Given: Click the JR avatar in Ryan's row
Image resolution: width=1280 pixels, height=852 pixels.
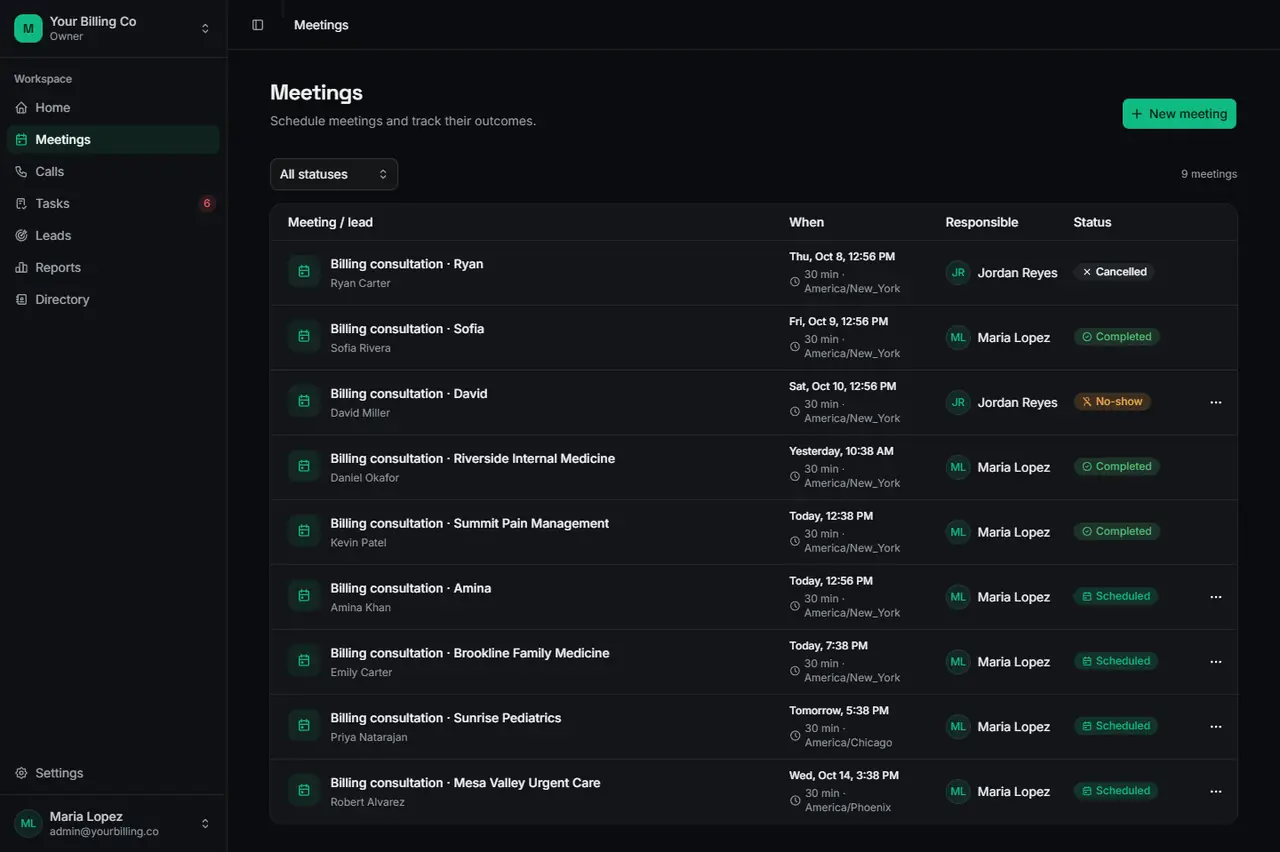Looking at the screenshot, I should [958, 273].
